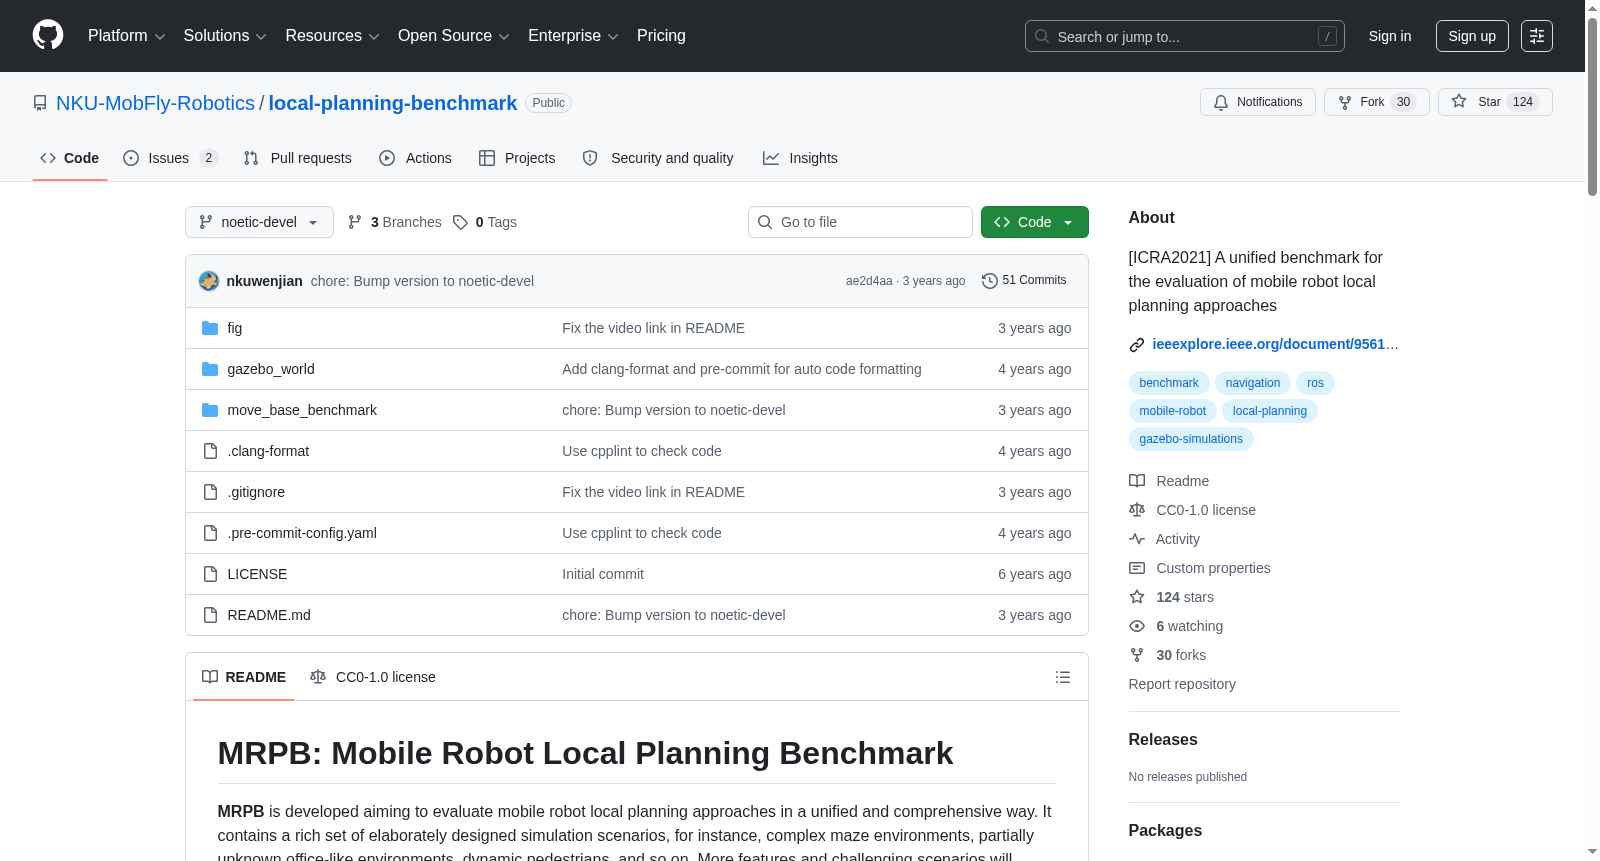Open the move_base_benchmark folder icon
Screen dimensions: 1600x861
pos(210,410)
